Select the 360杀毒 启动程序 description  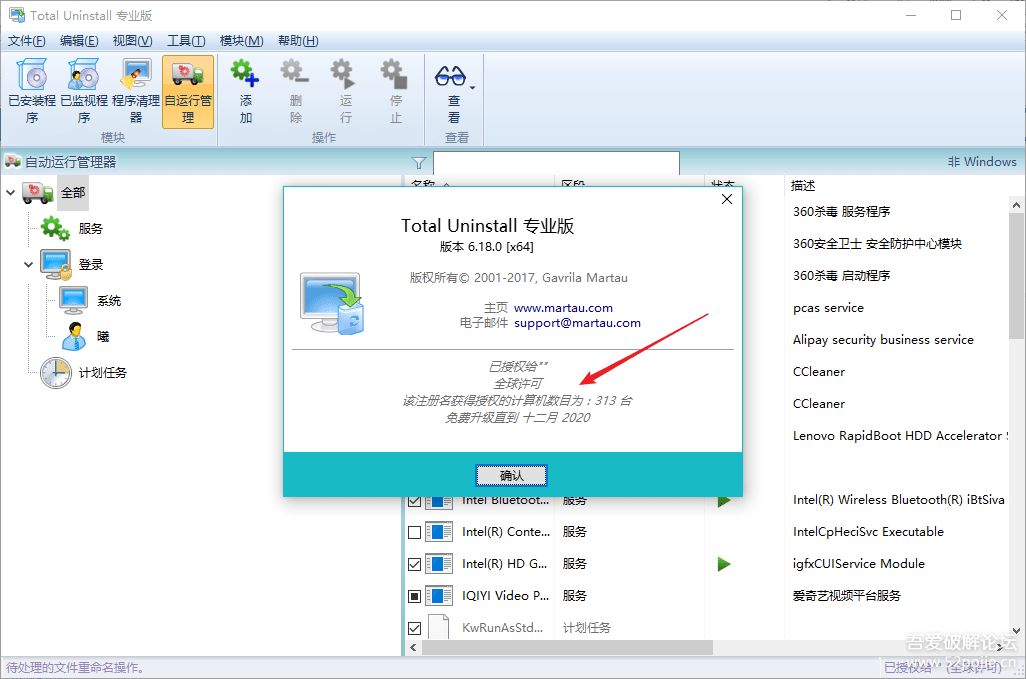pyautogui.click(x=841, y=275)
